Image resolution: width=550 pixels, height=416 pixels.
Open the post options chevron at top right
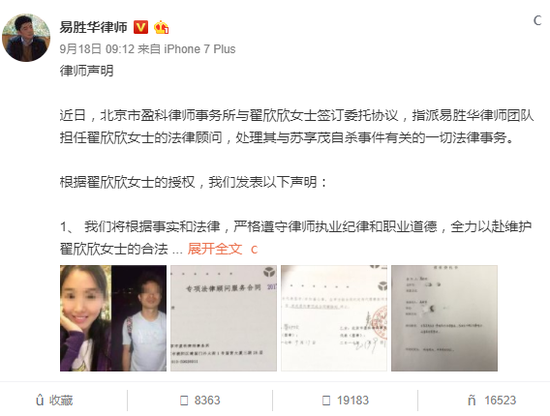click(x=537, y=21)
